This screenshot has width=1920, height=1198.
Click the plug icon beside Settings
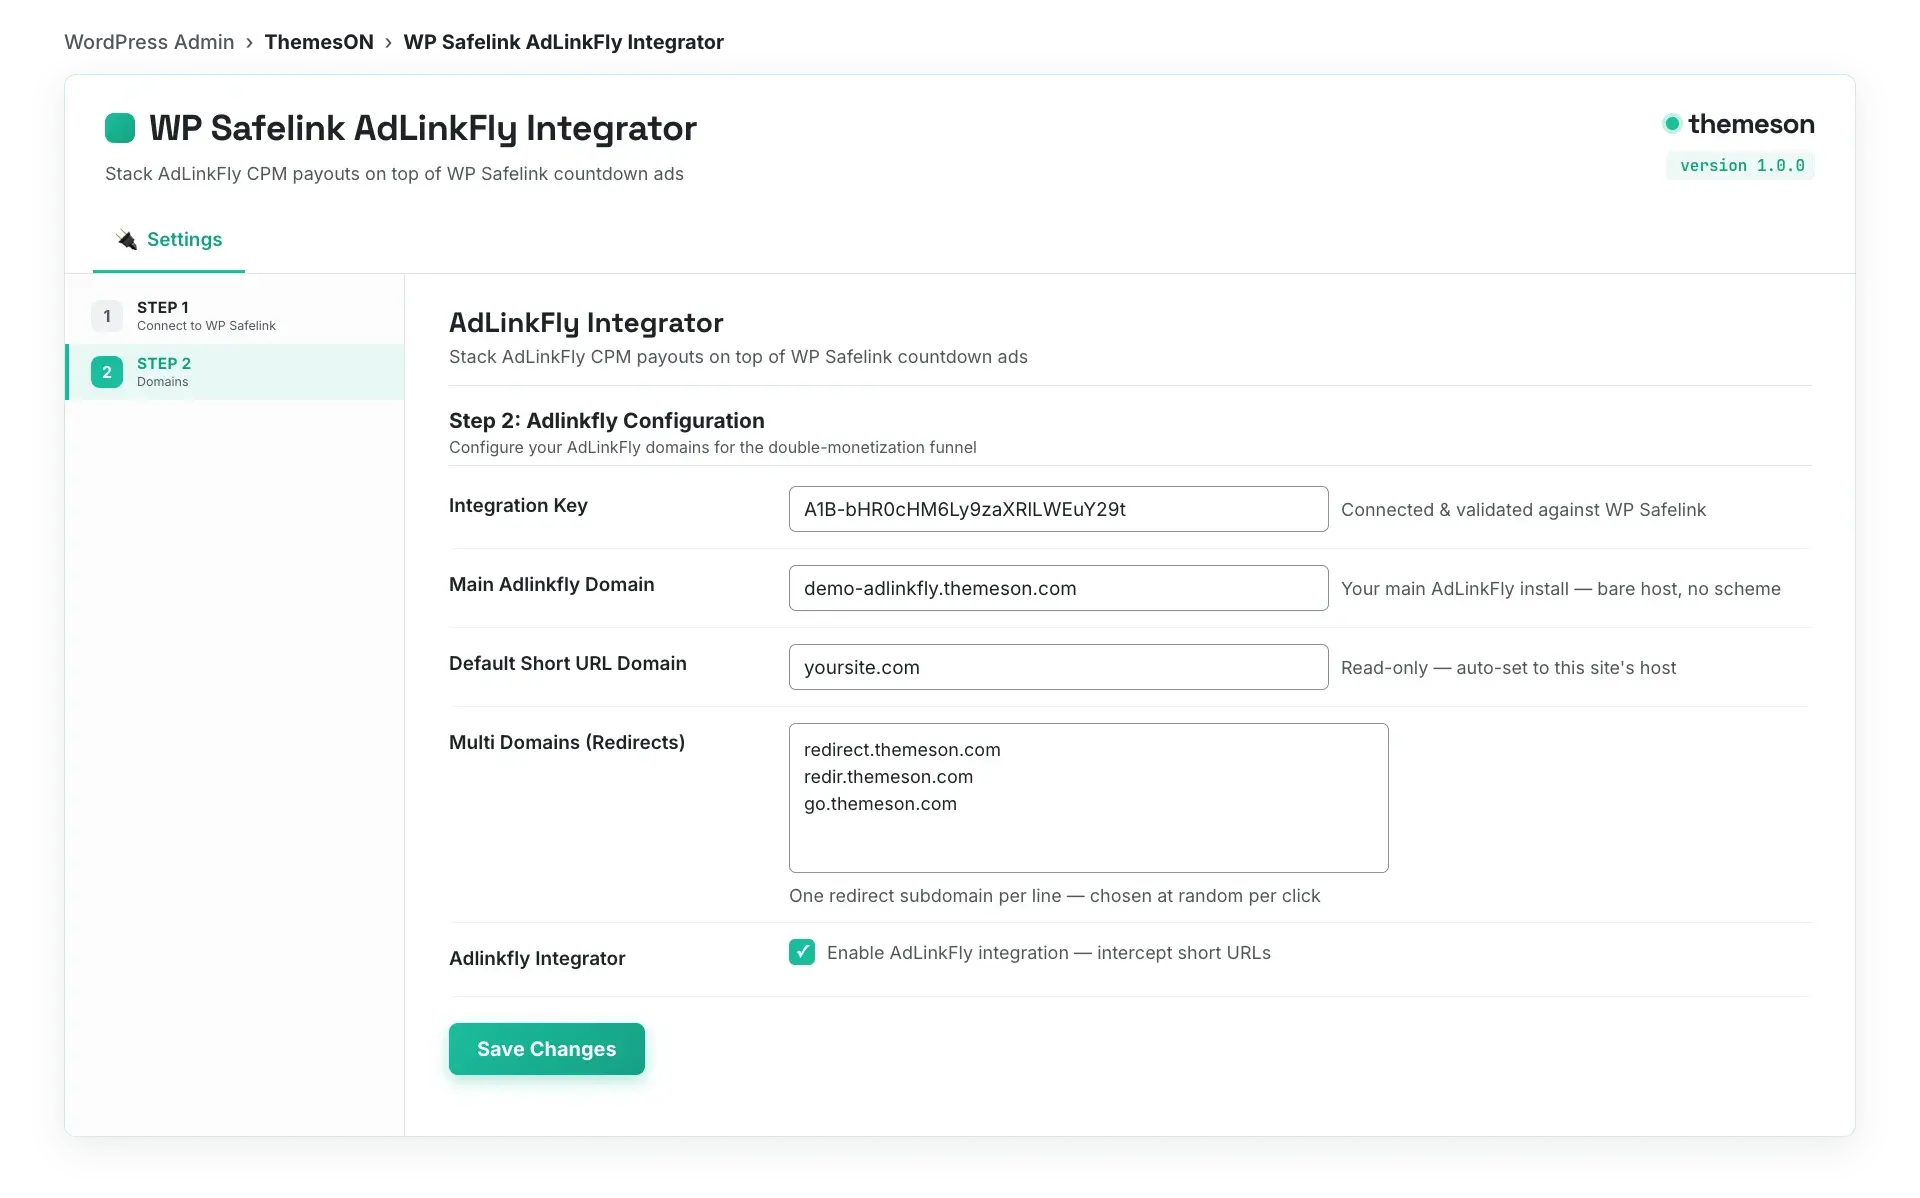[x=126, y=239]
